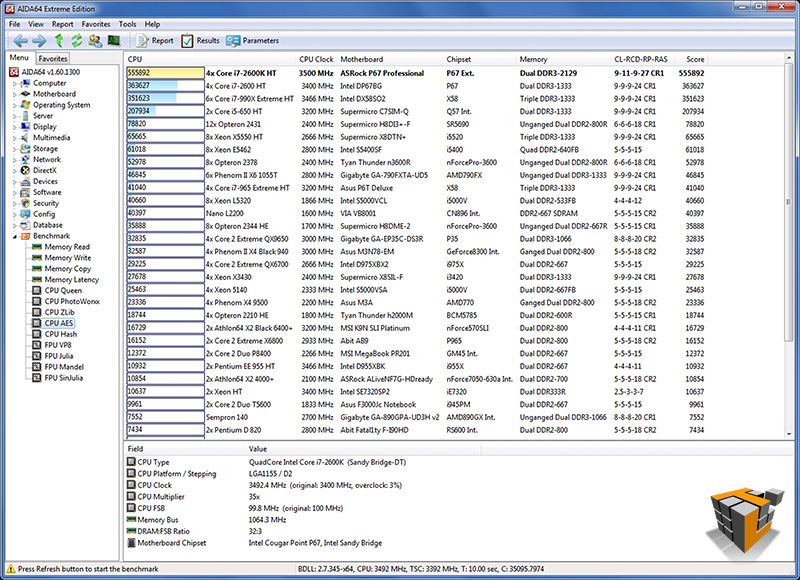The height and width of the screenshot is (580, 800).
Task: Click the Report toolbar button
Action: click(x=155, y=41)
